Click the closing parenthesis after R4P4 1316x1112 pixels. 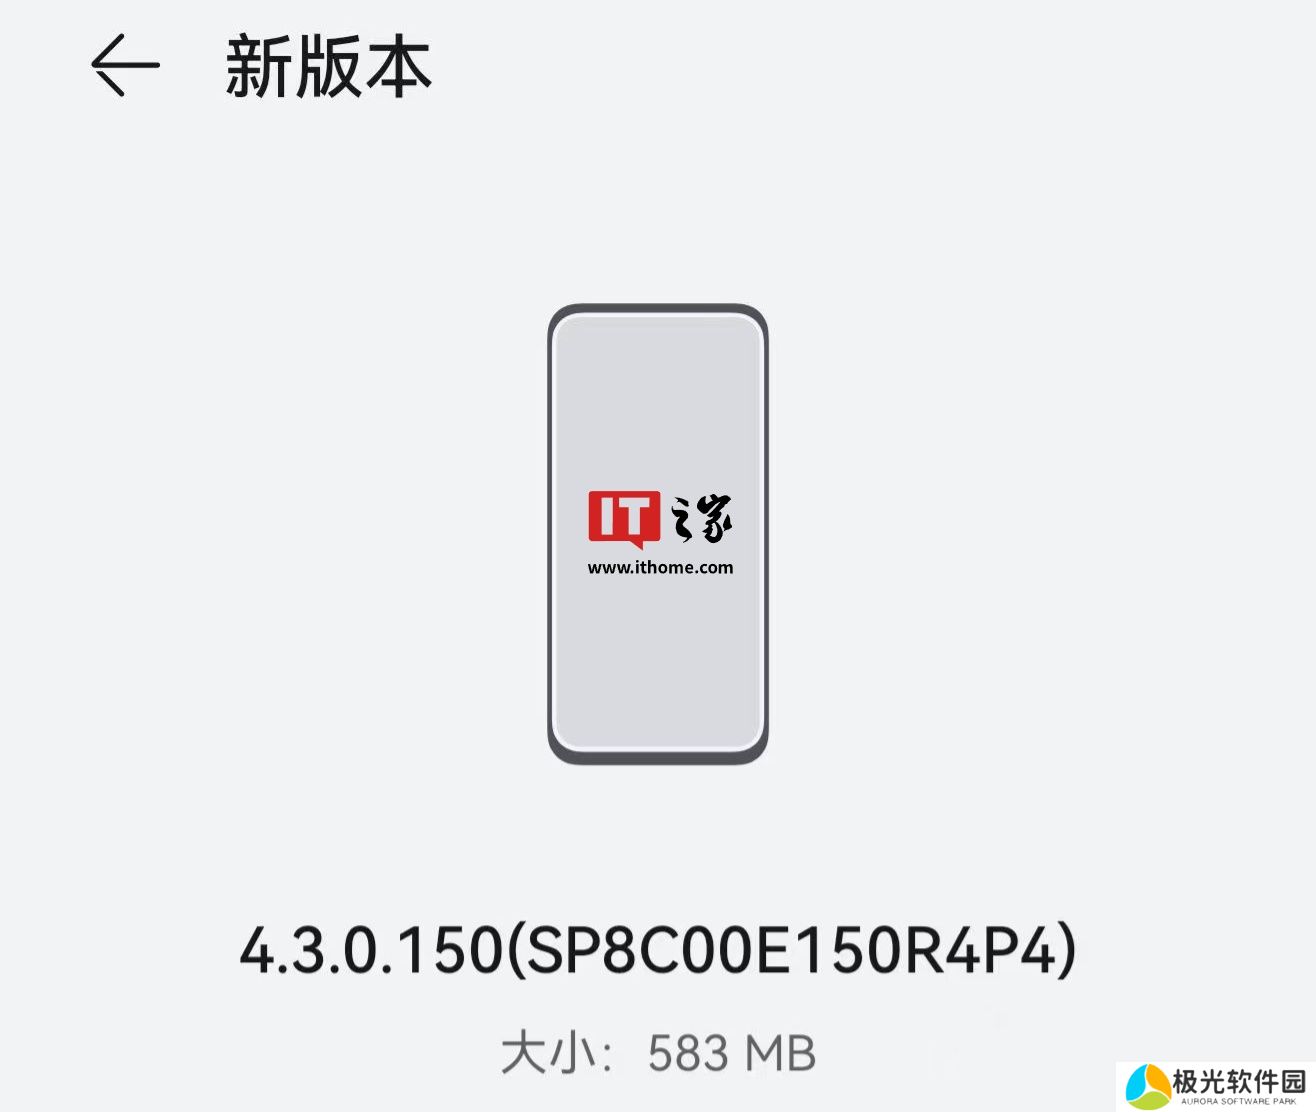pos(1067,950)
